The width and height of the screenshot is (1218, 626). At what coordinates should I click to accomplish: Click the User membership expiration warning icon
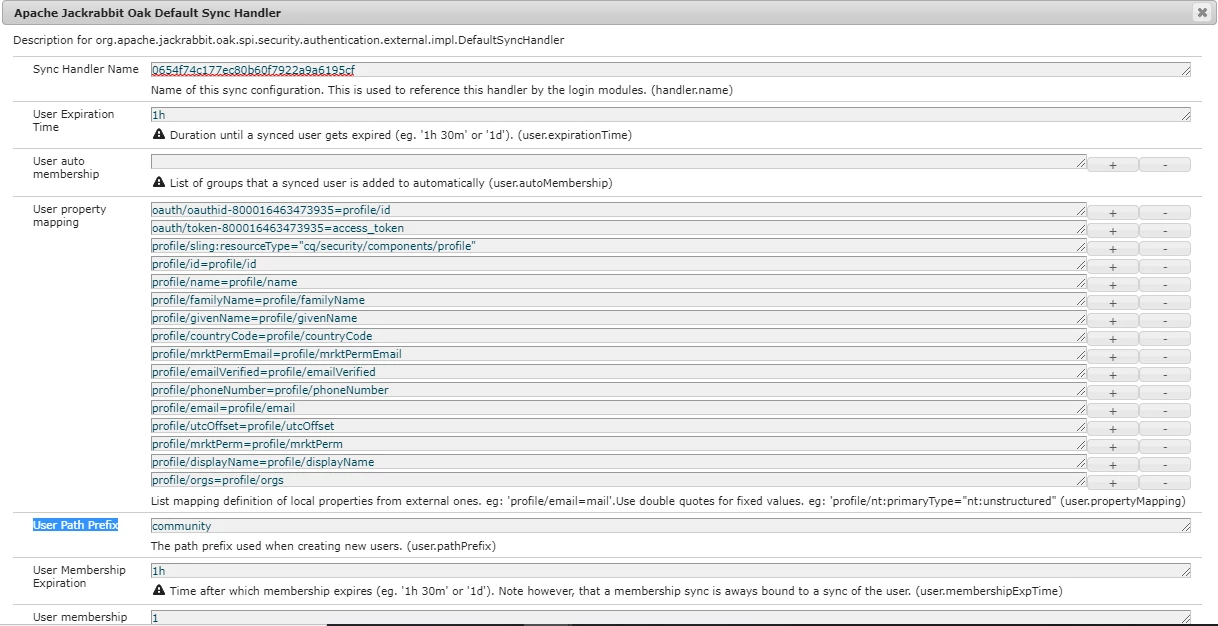click(159, 591)
